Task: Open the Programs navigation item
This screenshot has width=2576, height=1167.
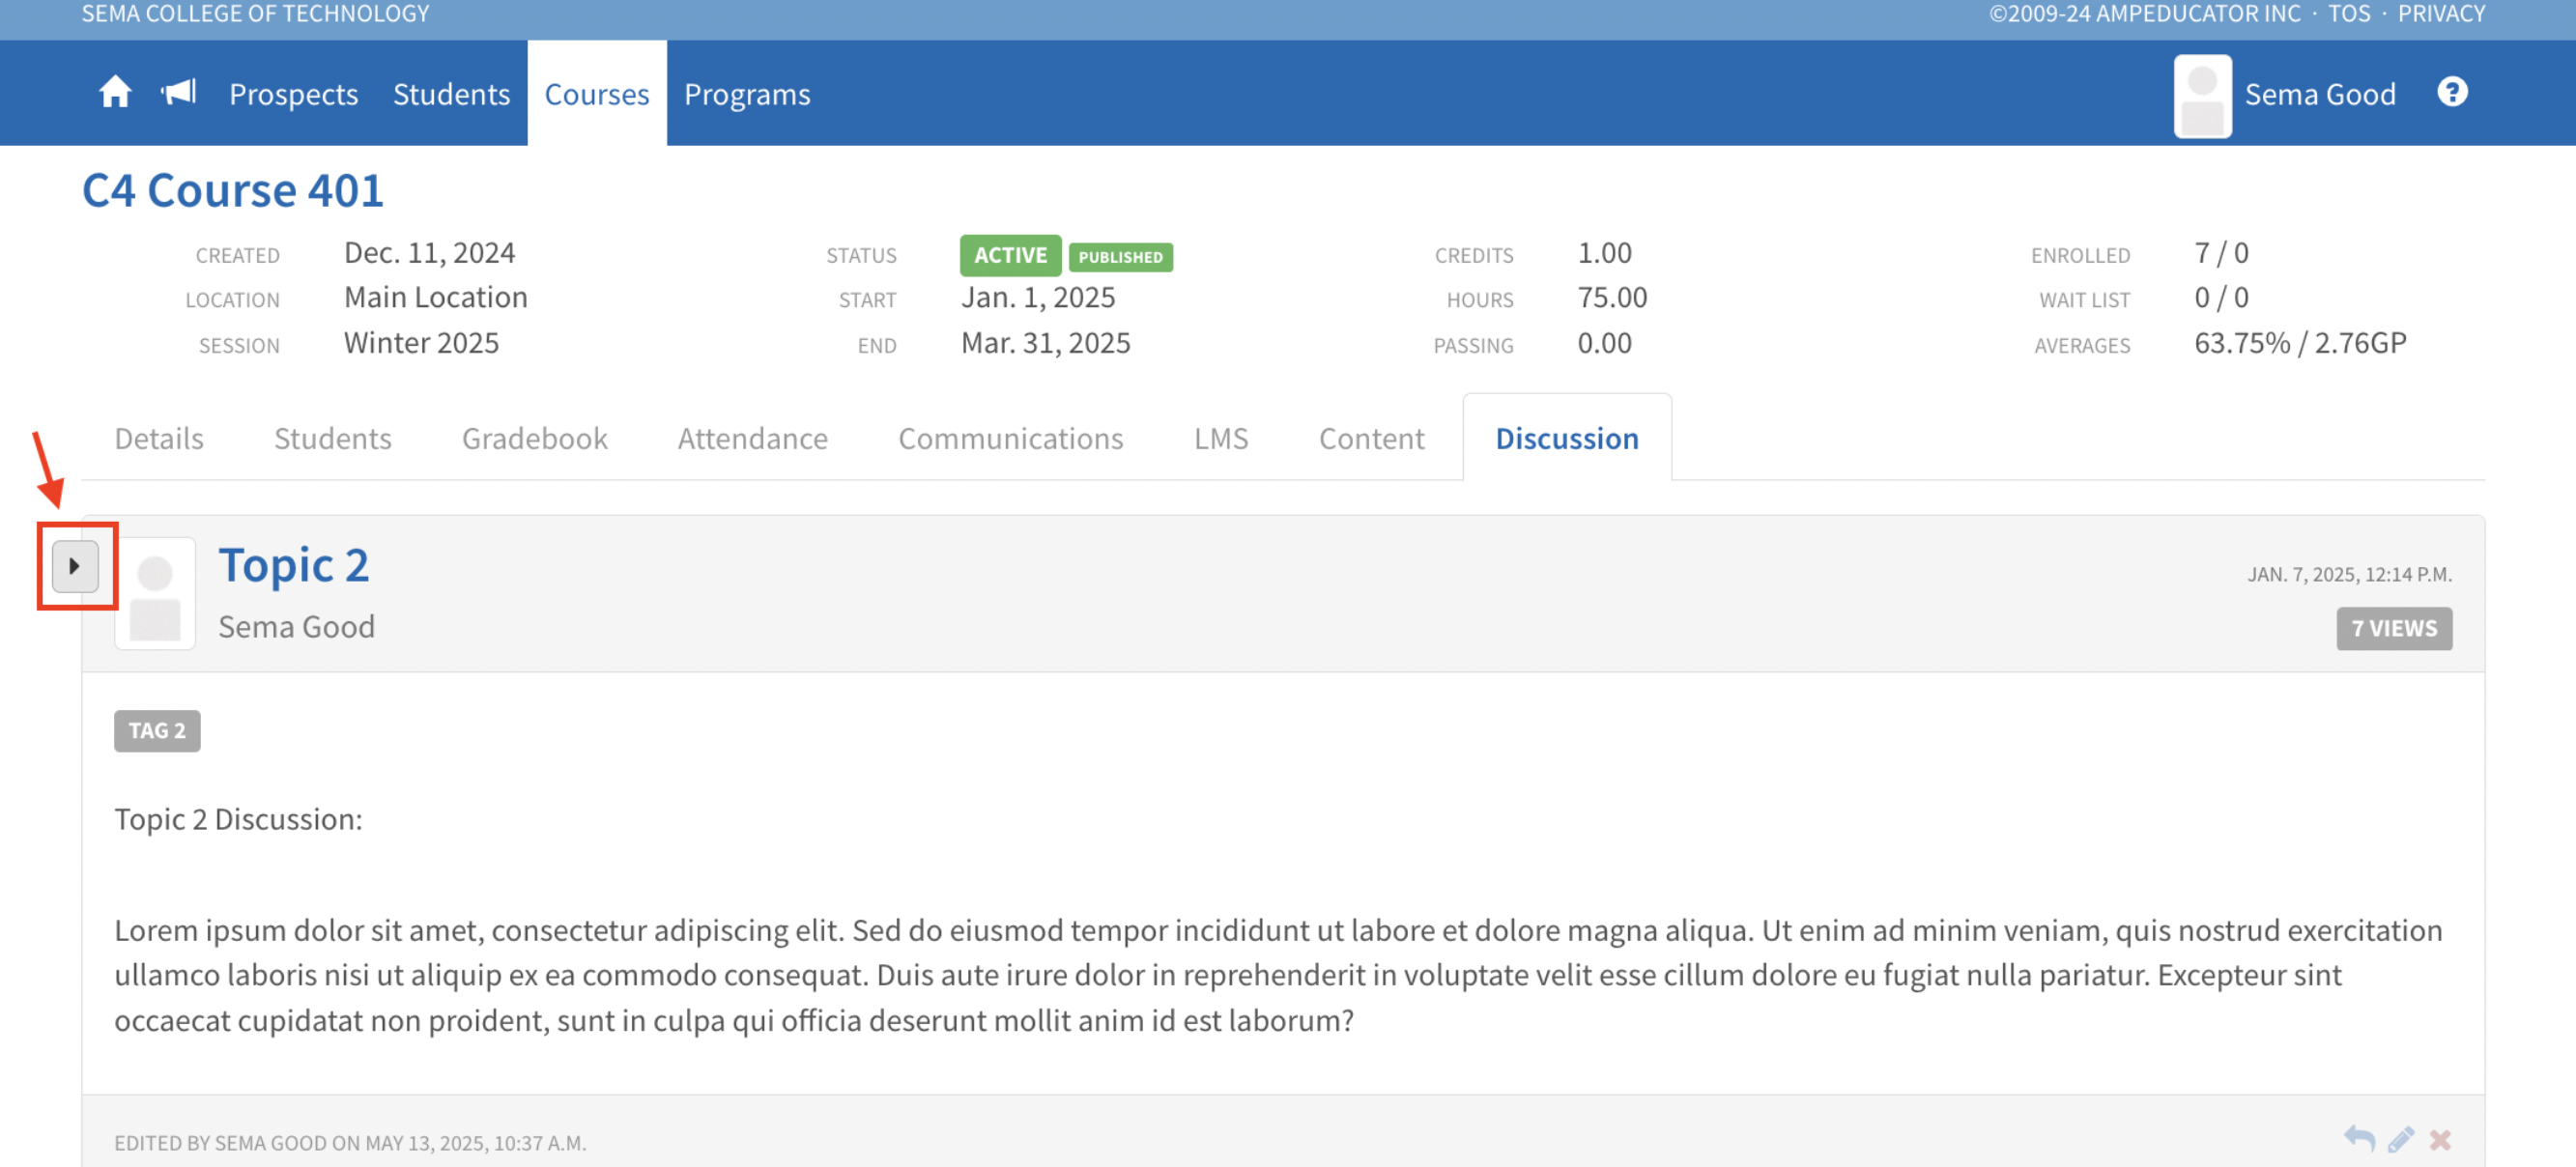Action: 747,94
